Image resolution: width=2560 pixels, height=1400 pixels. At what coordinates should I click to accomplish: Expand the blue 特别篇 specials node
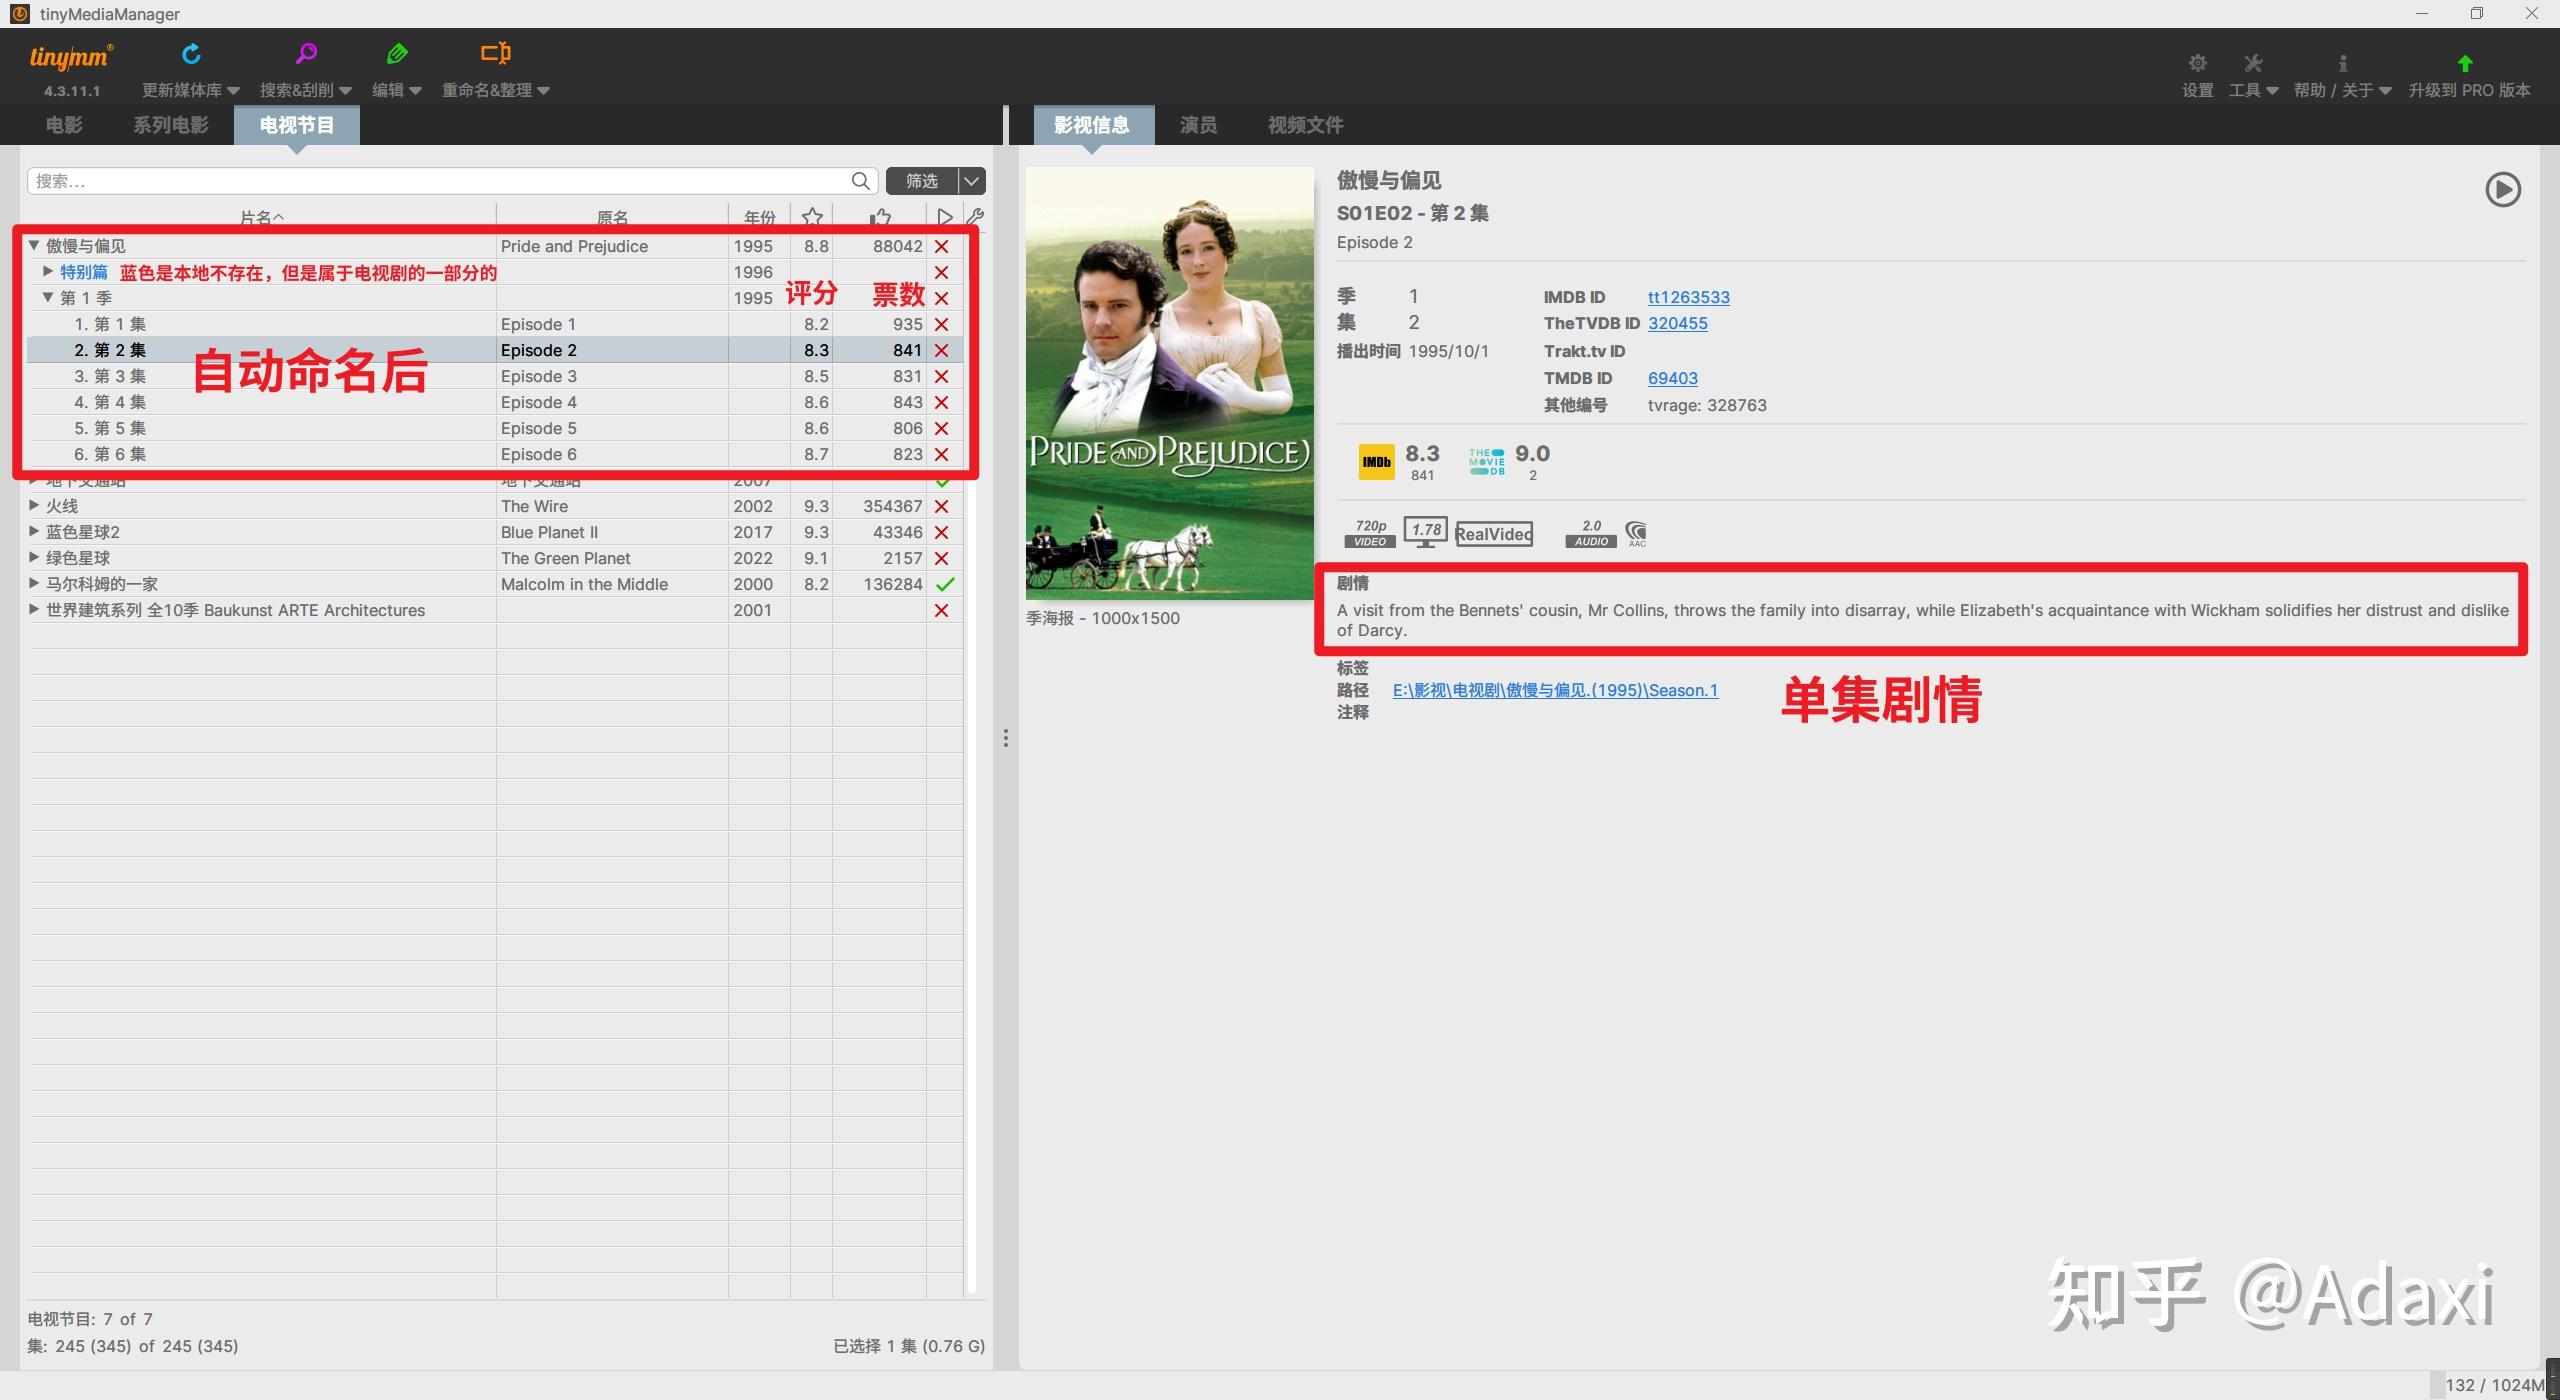pyautogui.click(x=48, y=272)
